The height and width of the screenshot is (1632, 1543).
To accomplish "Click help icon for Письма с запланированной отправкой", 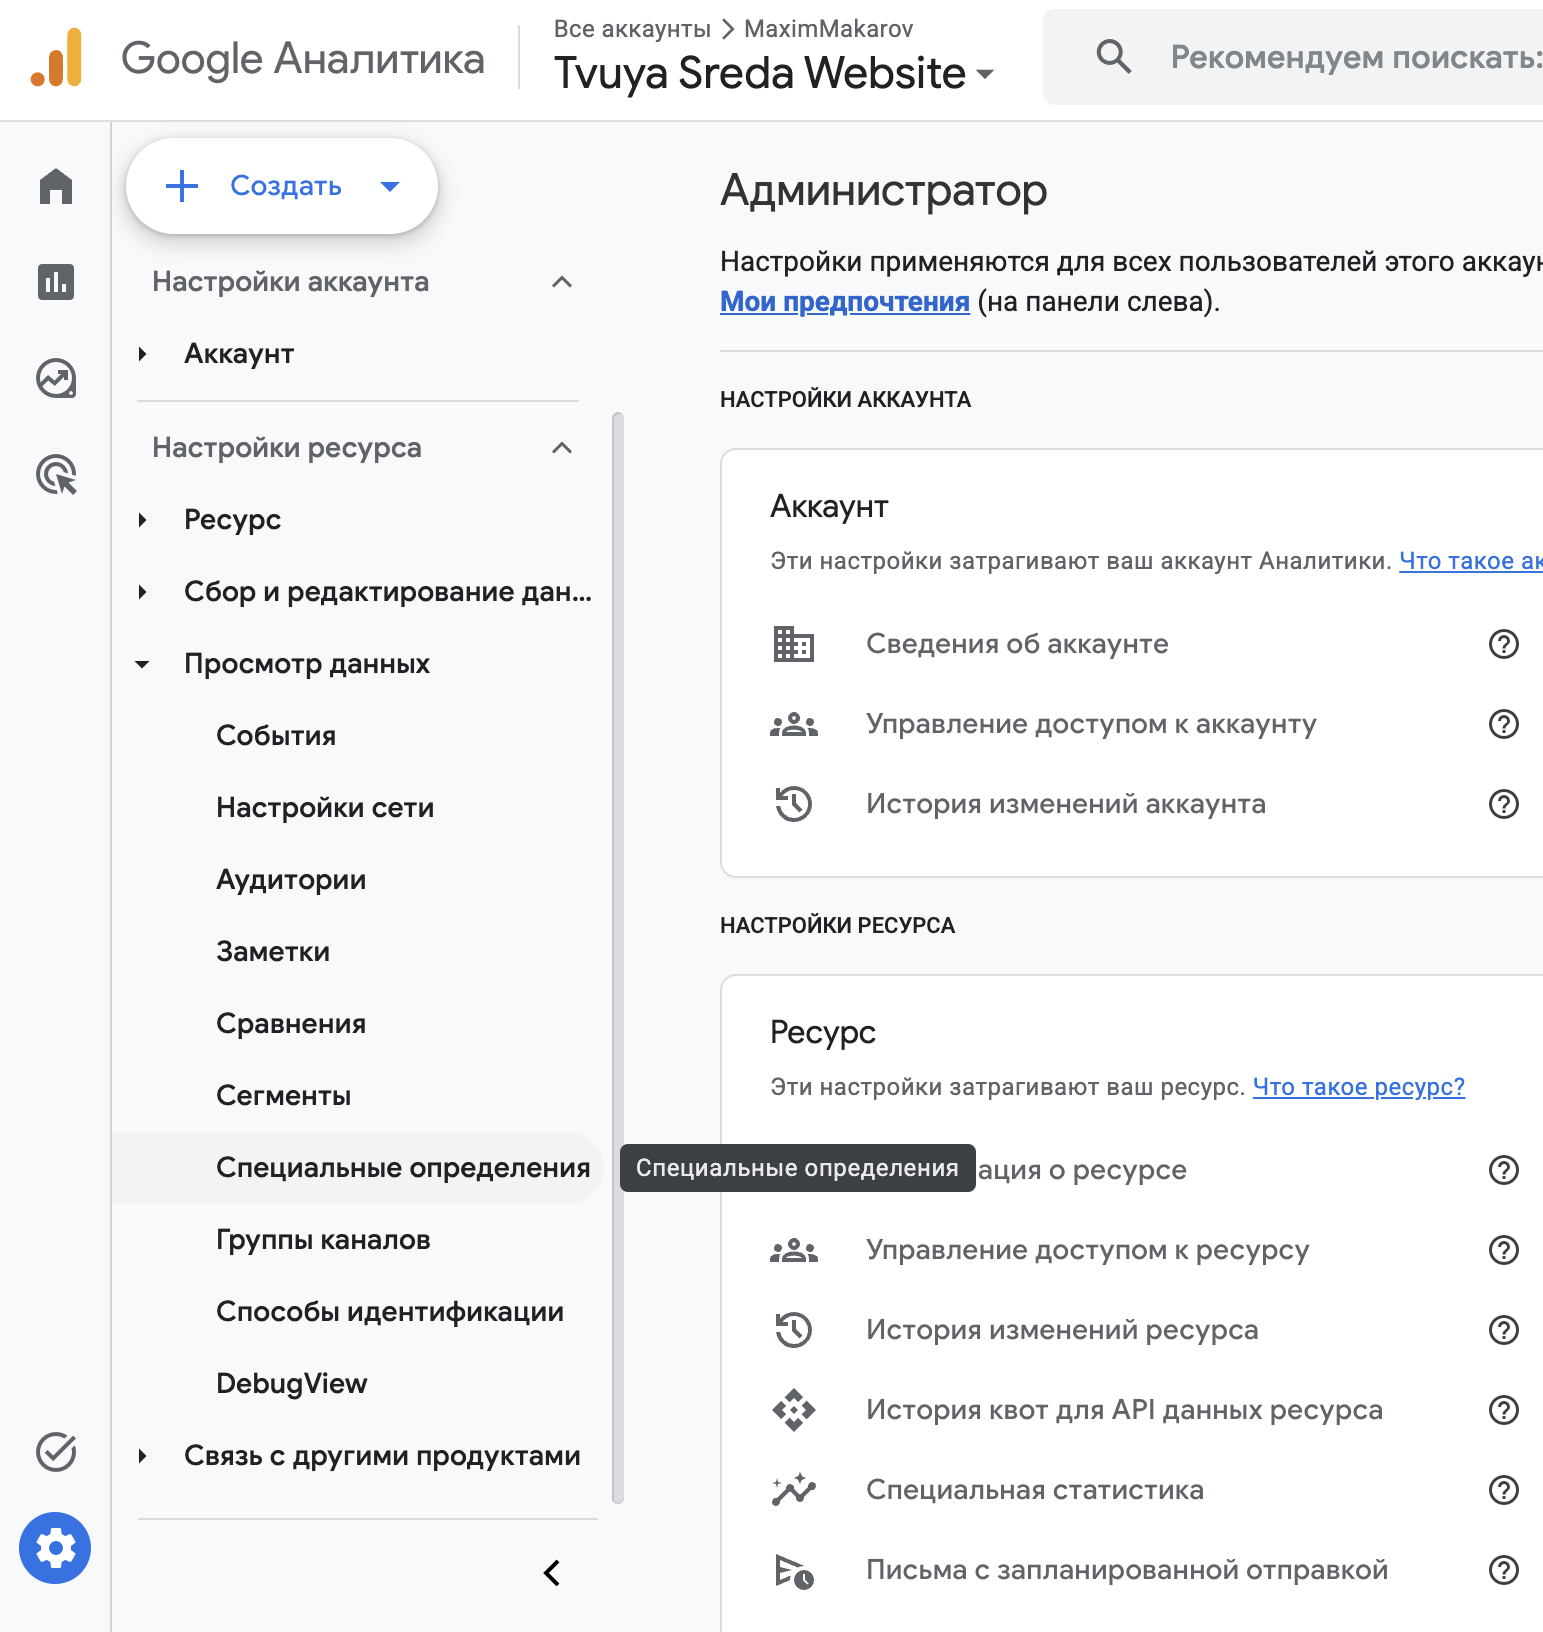I will tap(1504, 1570).
